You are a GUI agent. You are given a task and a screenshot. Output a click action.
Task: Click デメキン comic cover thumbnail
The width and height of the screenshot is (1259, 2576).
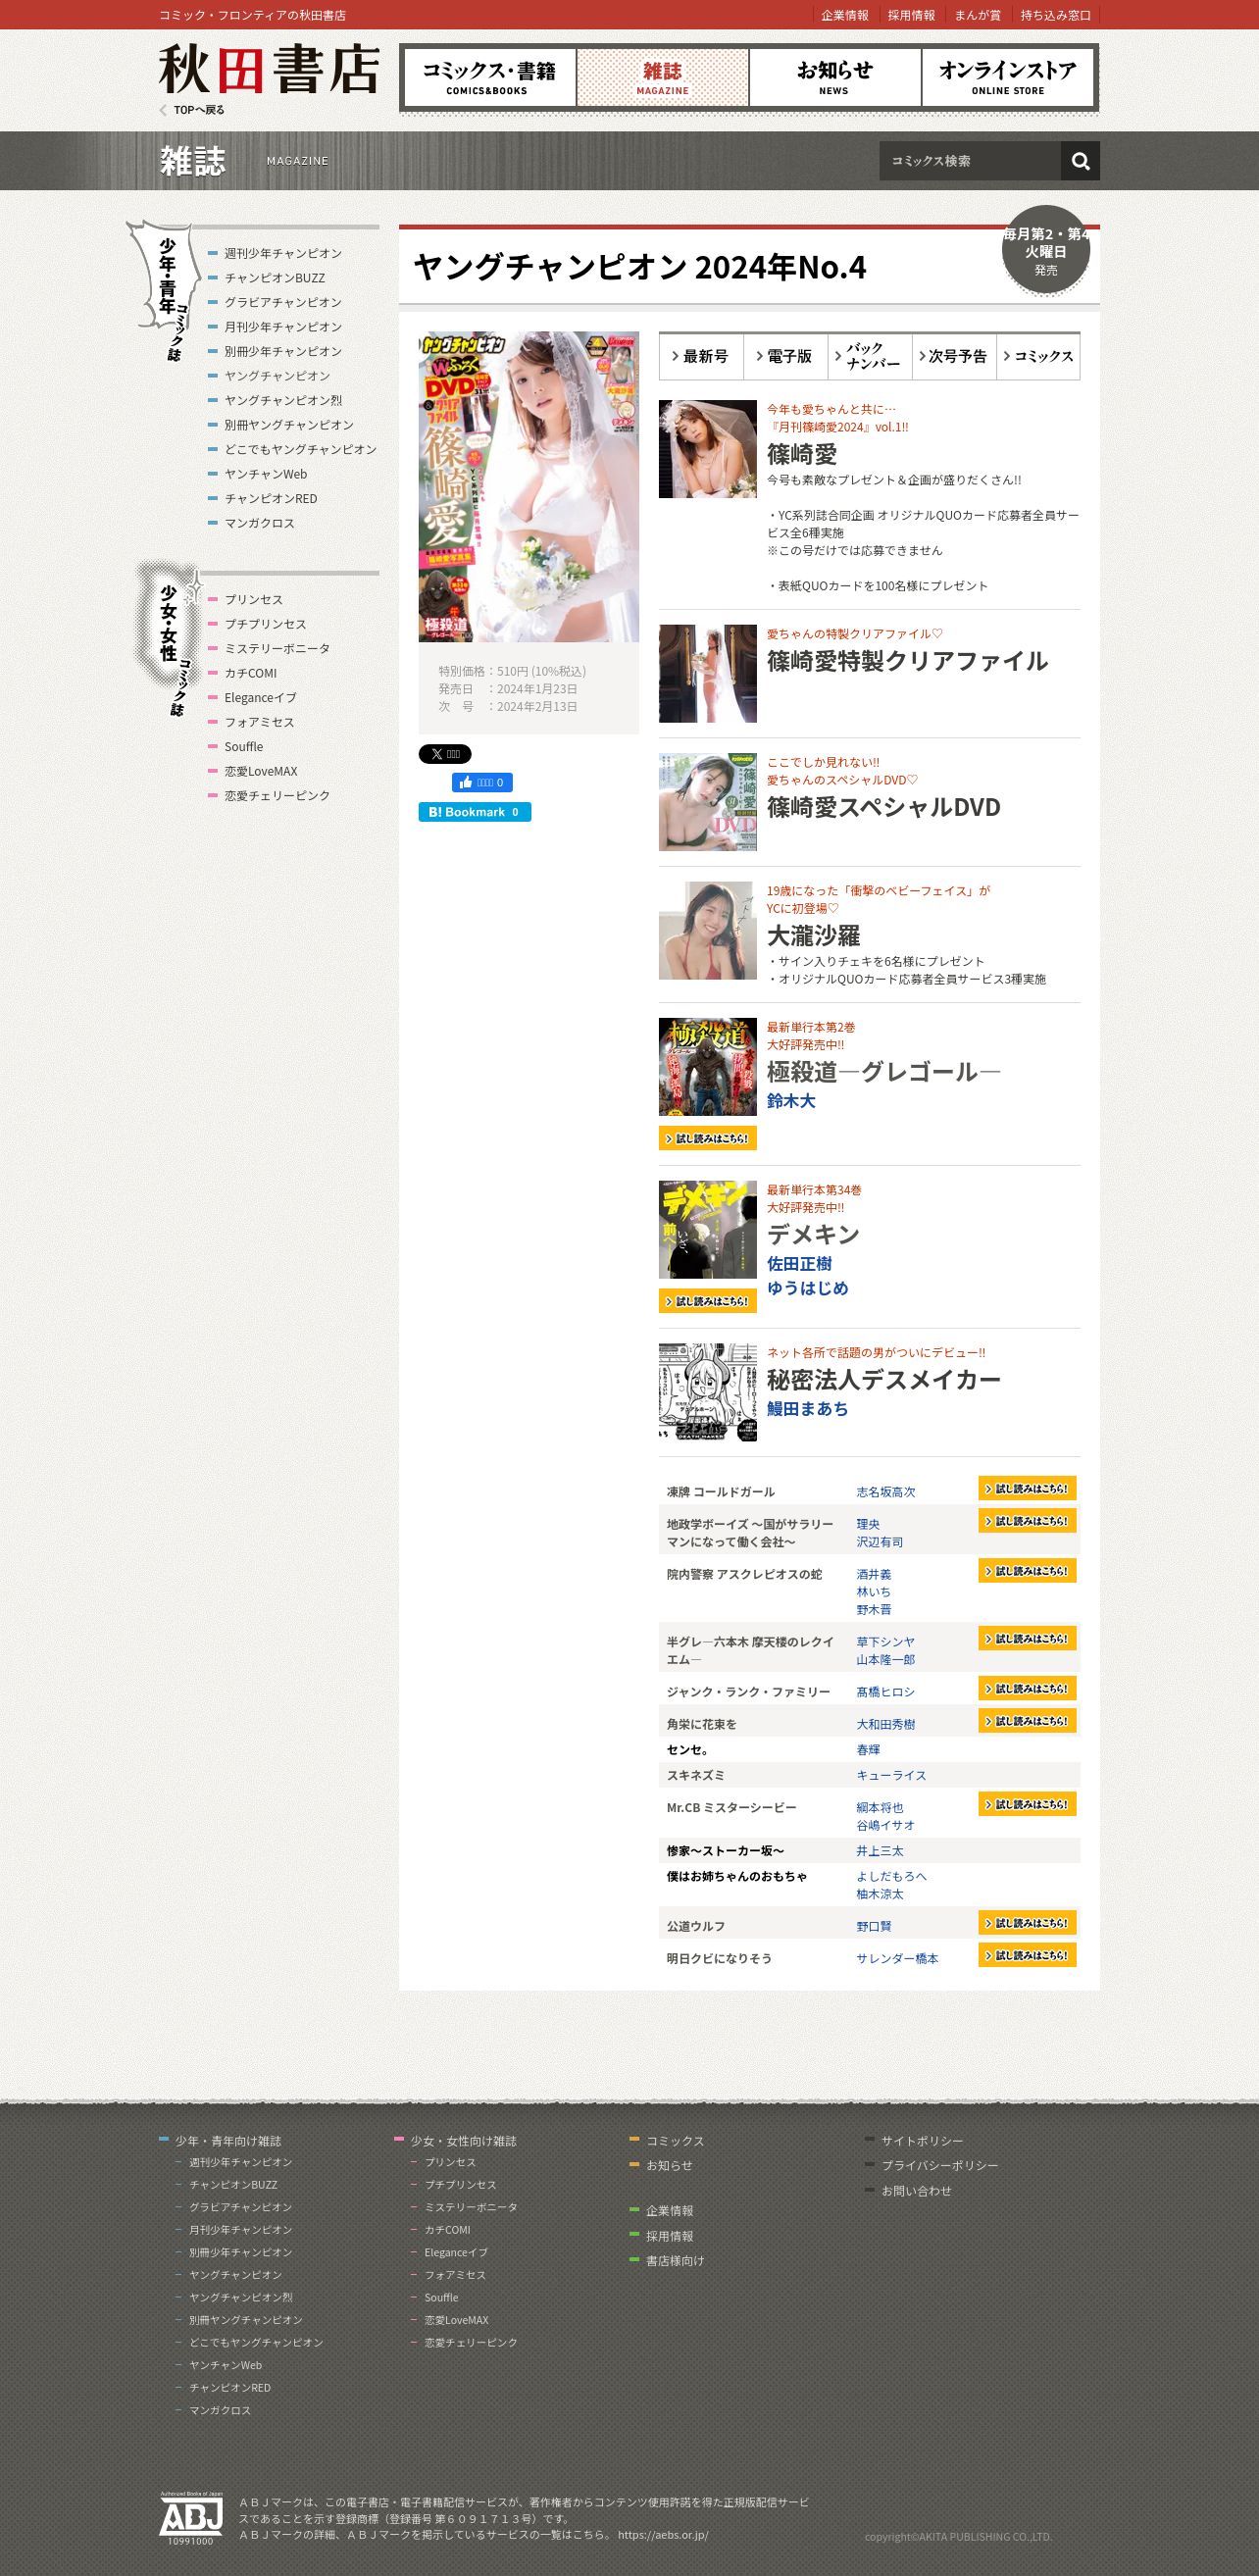[708, 1230]
